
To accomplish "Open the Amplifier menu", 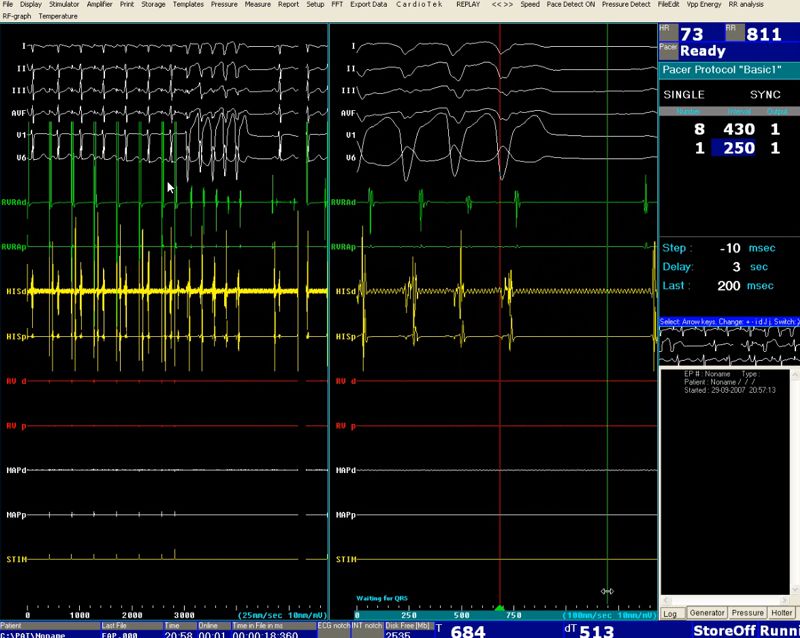I will (99, 4).
